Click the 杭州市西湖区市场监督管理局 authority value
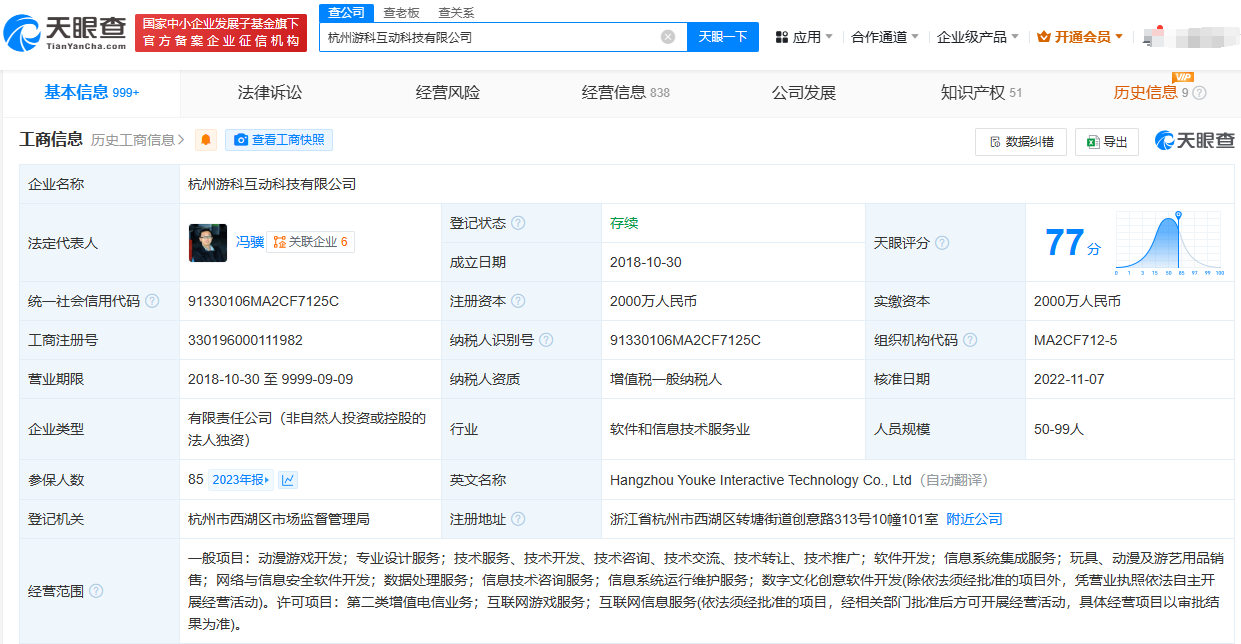The image size is (1241, 644). pos(279,519)
